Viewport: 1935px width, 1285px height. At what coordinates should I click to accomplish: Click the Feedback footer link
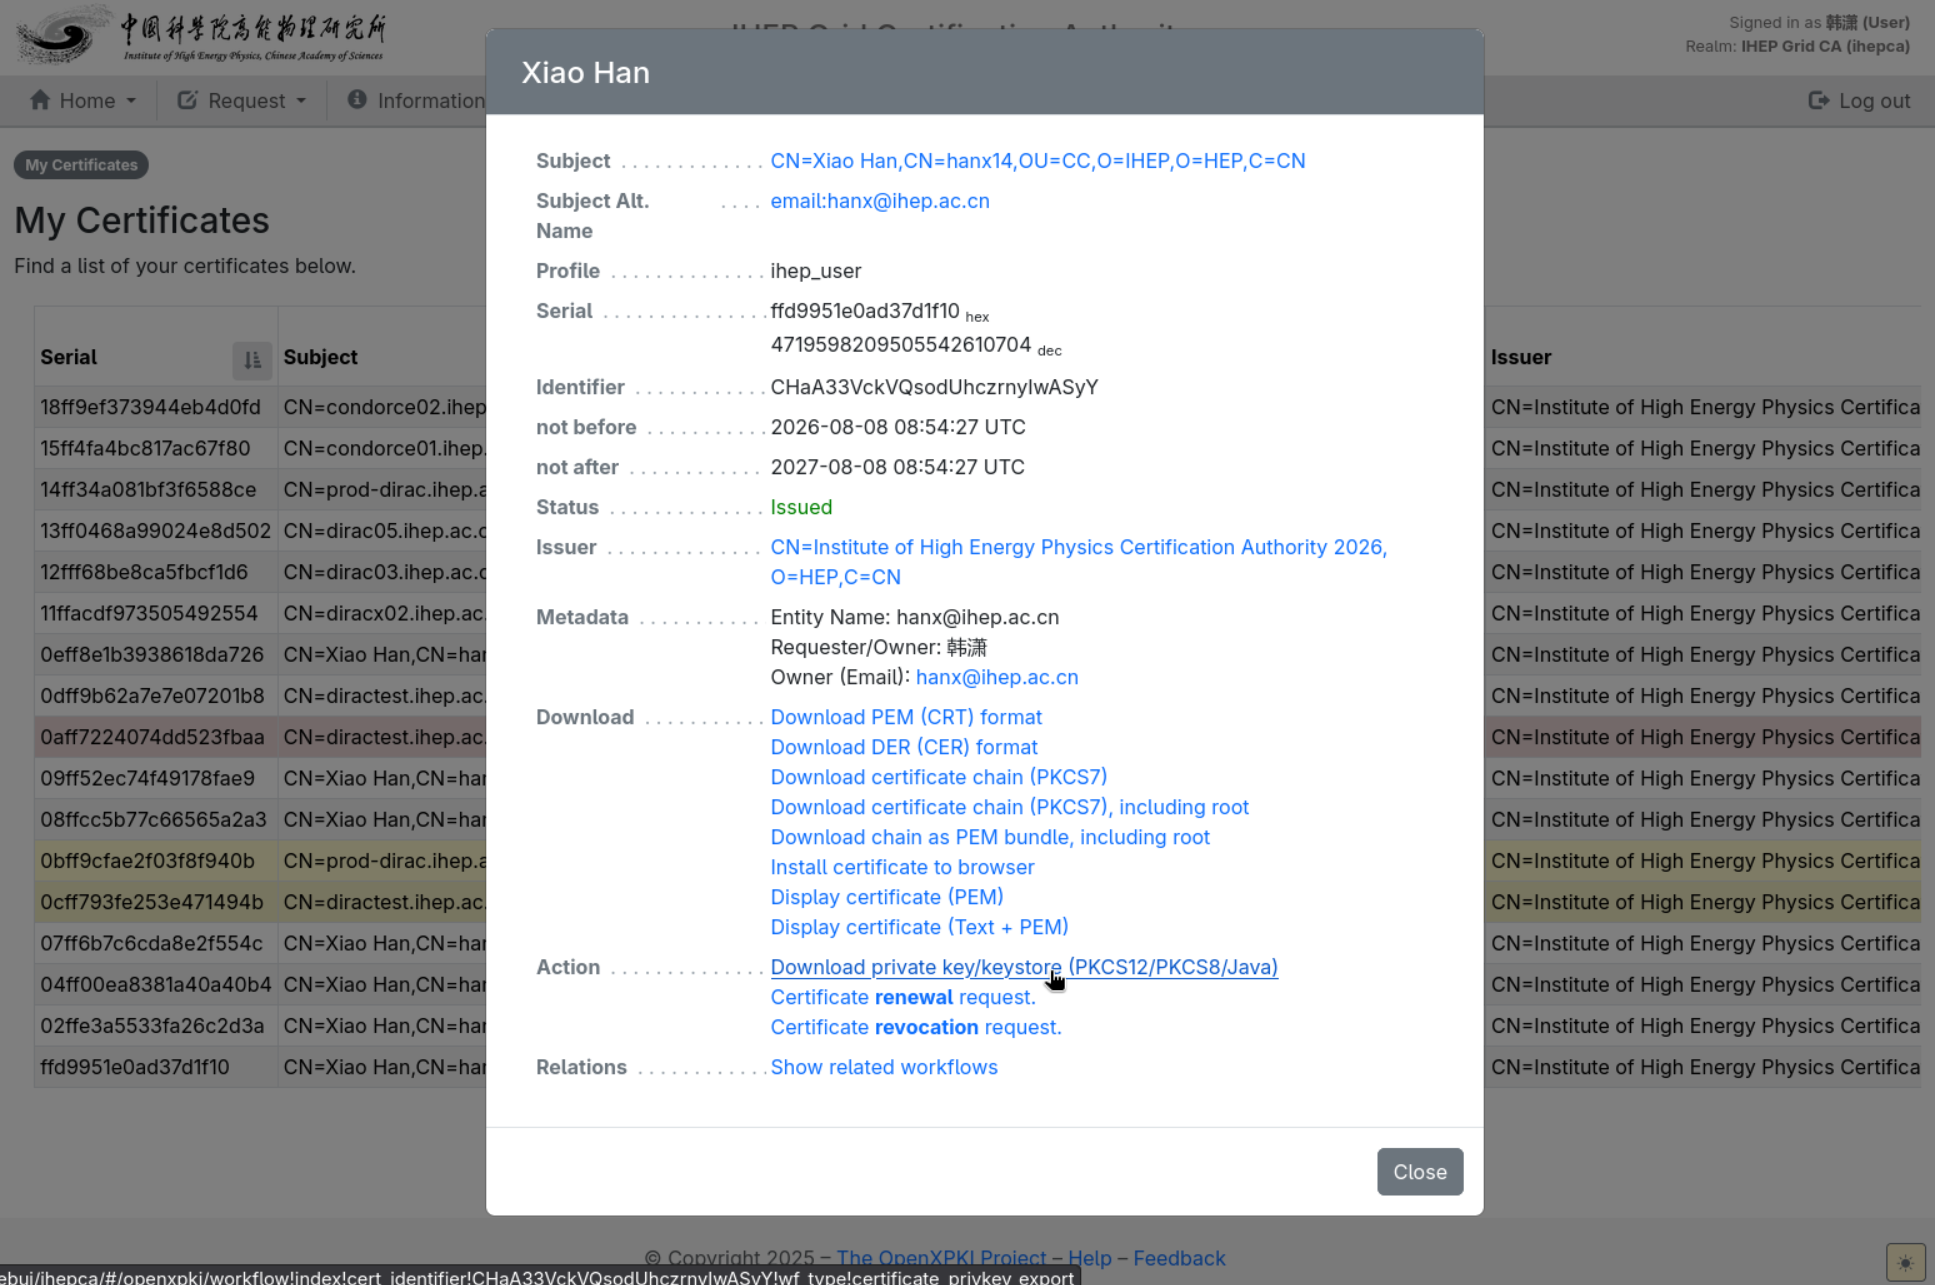[1178, 1258]
